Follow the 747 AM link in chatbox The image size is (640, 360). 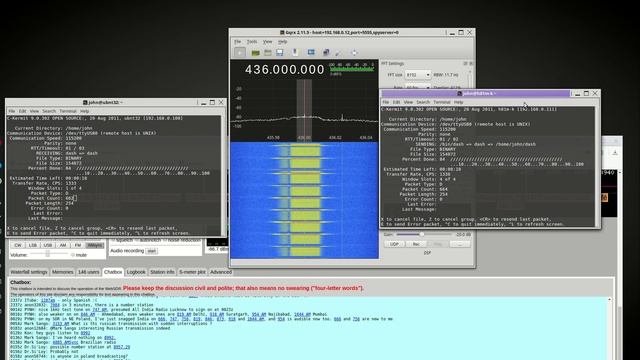click(100, 310)
